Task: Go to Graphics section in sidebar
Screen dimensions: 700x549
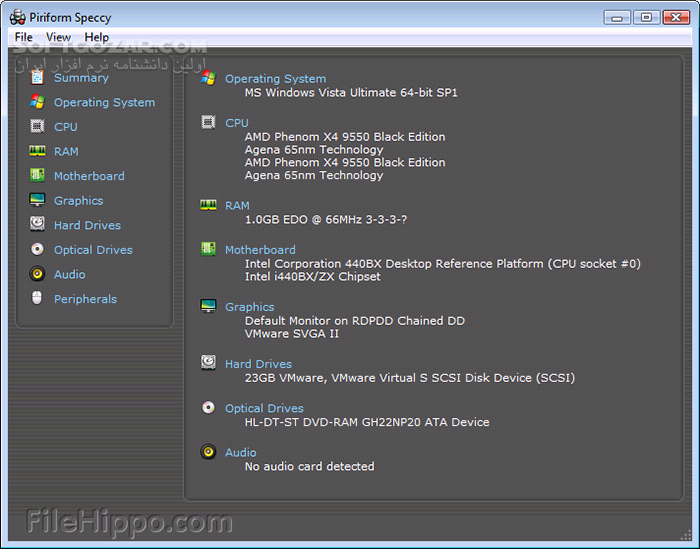Action: tap(79, 201)
